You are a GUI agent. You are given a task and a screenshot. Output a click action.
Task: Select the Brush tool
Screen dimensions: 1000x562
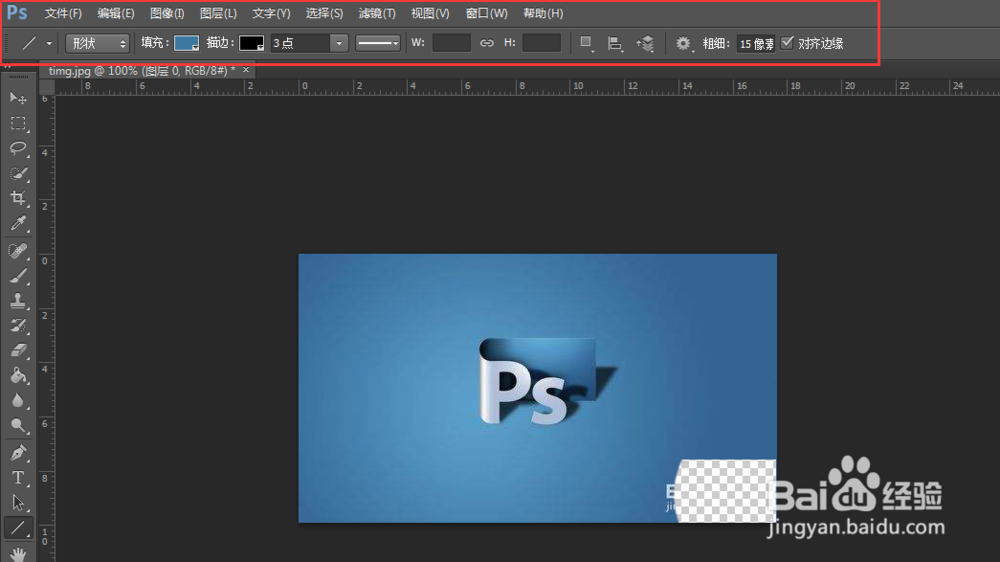tap(18, 276)
